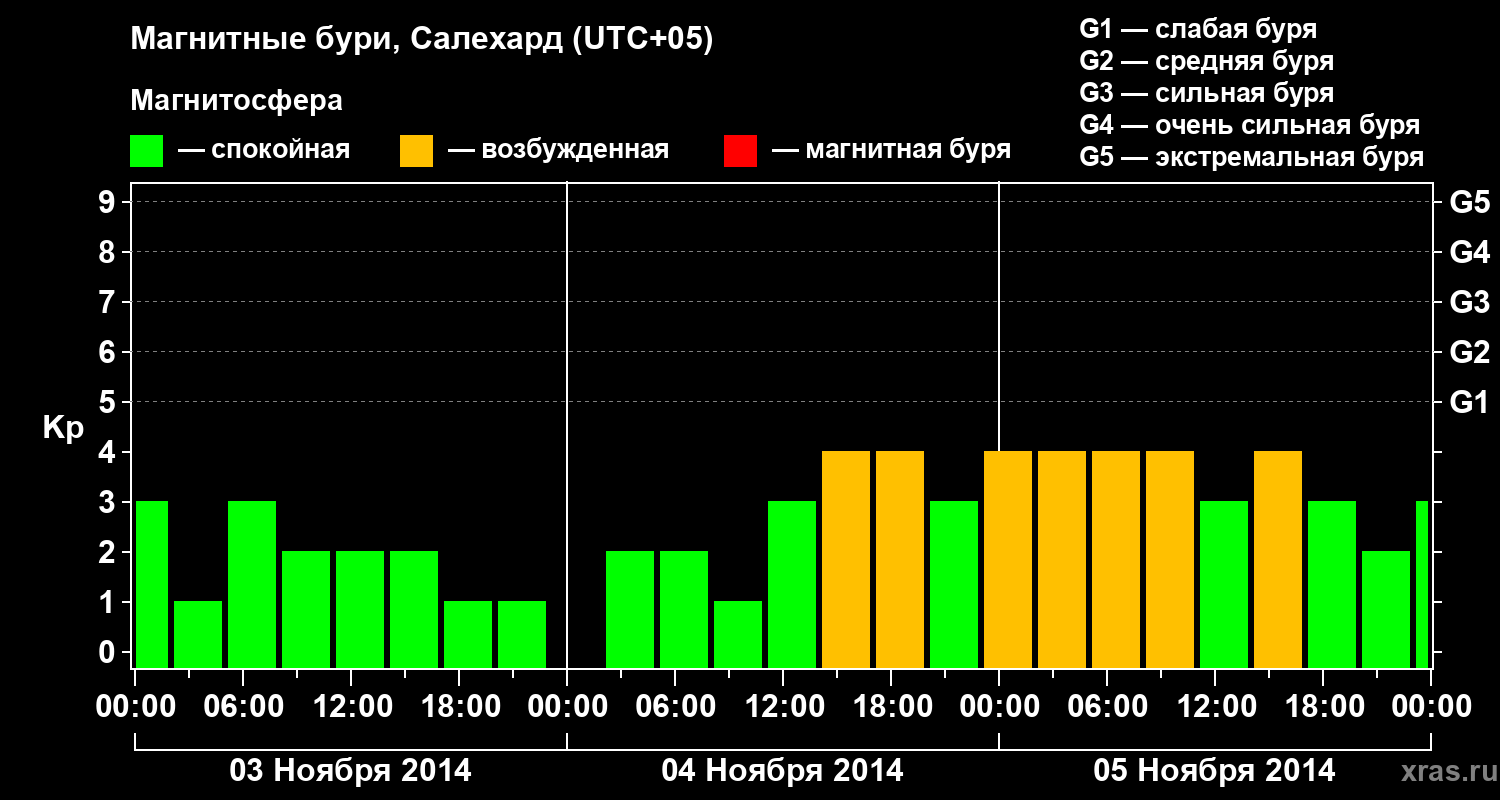The image size is (1500, 800).
Task: Click the '03 Ноября 2014' date label
Action: (350, 770)
